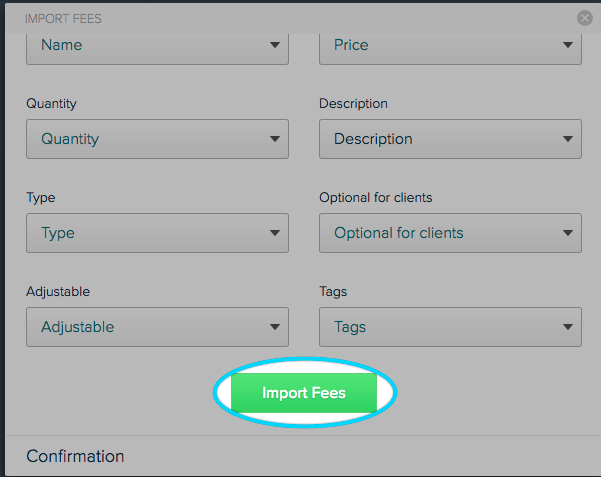This screenshot has height=477, width=601.
Task: Open the Quantity mapping dropdown
Action: tap(157, 139)
